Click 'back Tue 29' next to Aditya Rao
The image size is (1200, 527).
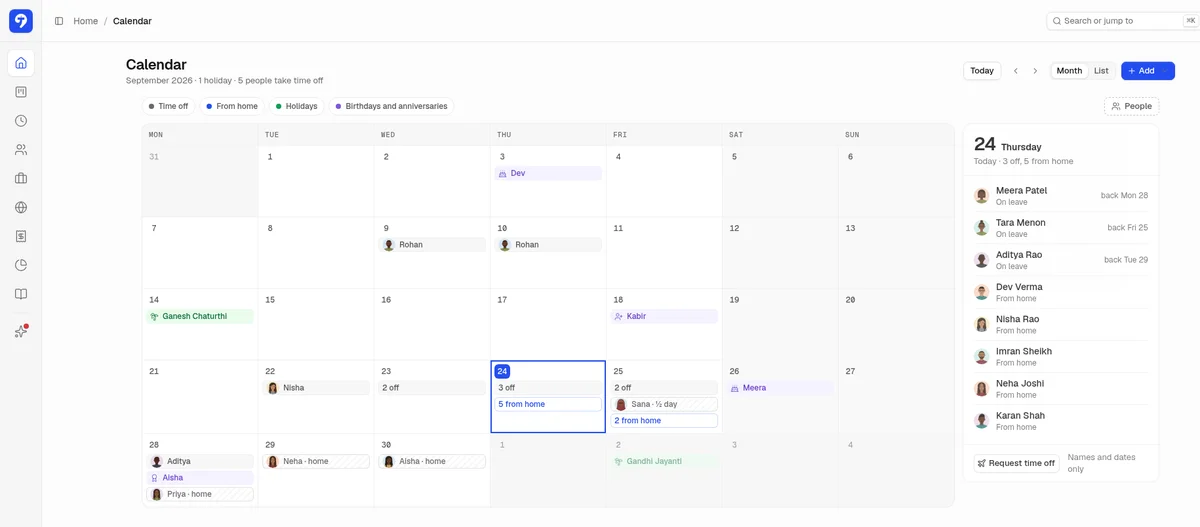[x=1126, y=260]
